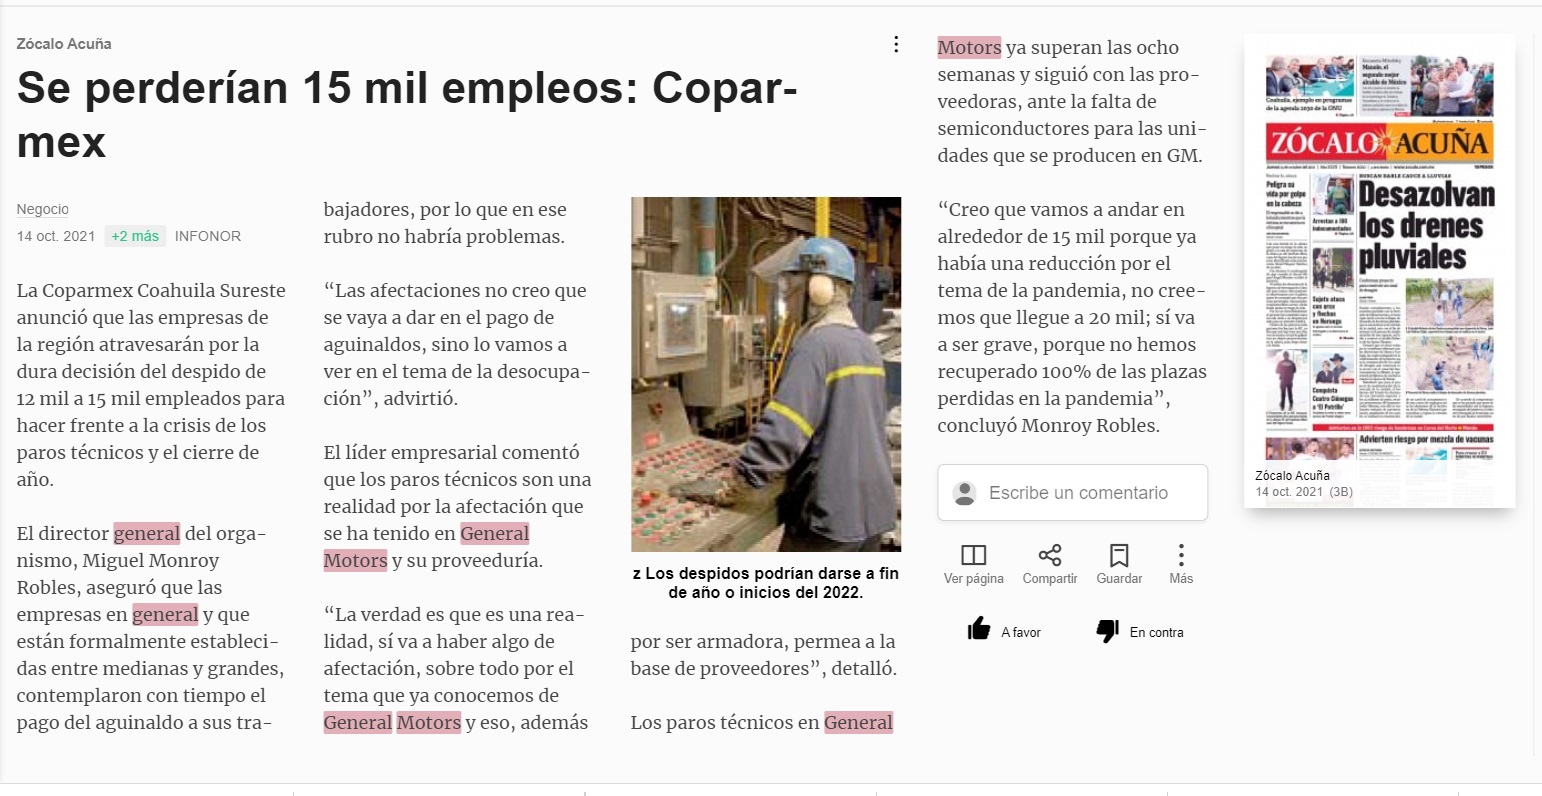Click the En contra label
1542x796 pixels.
[x=1157, y=632]
